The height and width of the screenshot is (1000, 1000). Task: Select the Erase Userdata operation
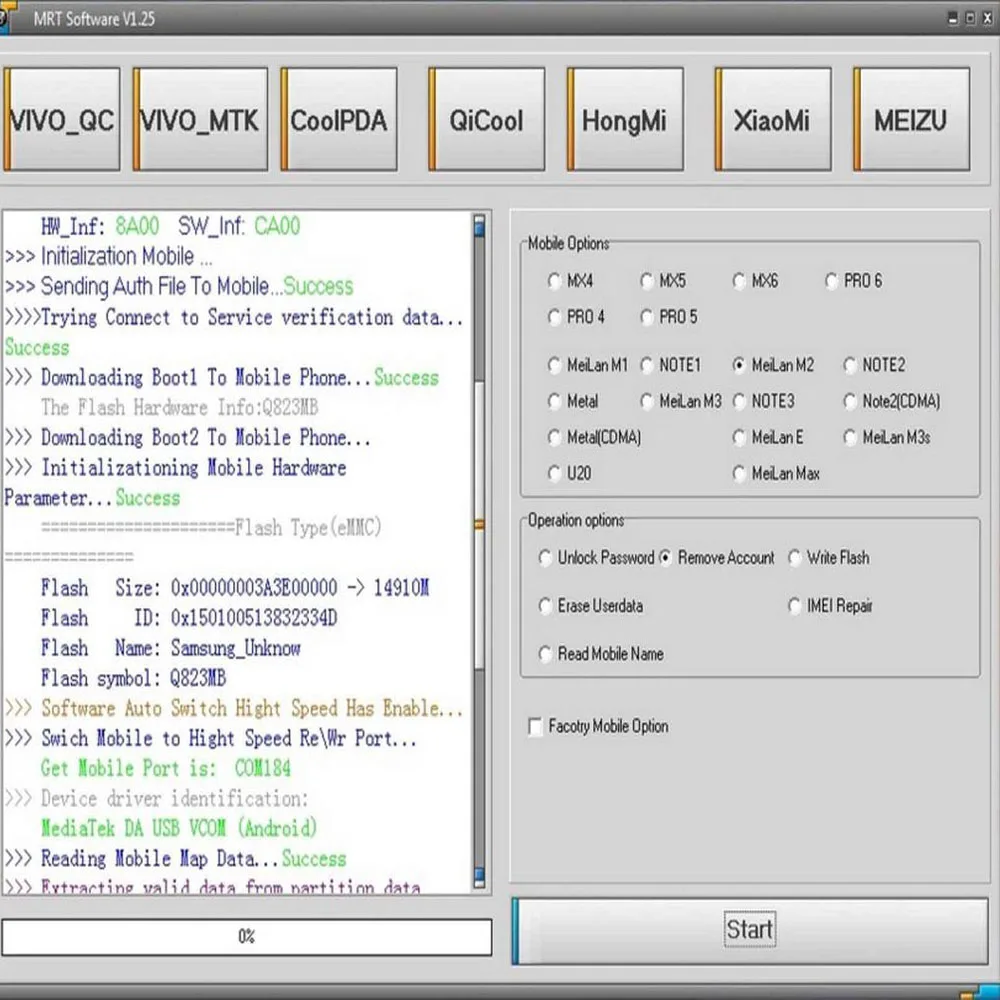pyautogui.click(x=591, y=606)
